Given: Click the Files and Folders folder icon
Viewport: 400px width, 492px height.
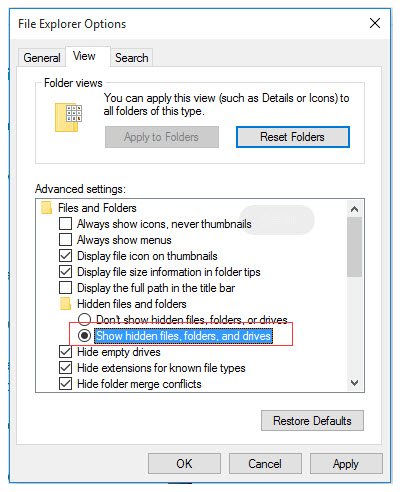Looking at the screenshot, I should click(46, 208).
